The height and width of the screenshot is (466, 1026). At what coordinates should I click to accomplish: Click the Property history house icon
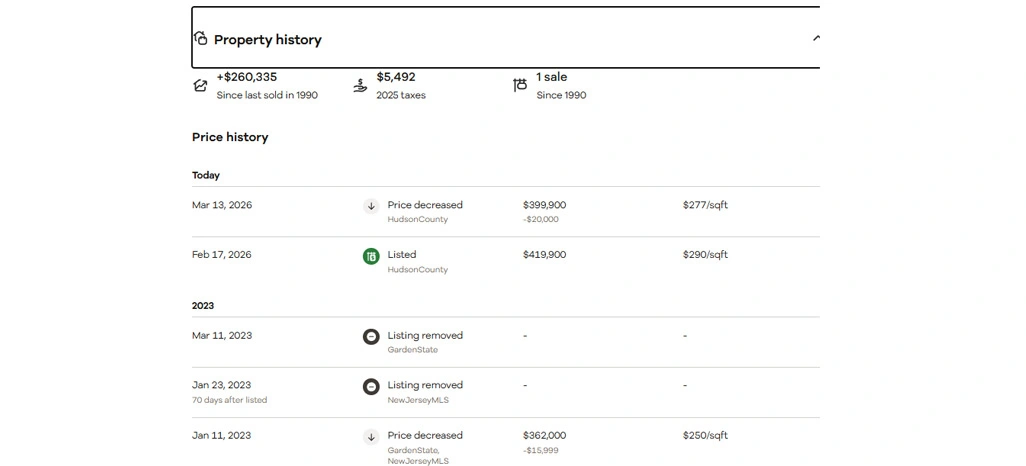(200, 39)
